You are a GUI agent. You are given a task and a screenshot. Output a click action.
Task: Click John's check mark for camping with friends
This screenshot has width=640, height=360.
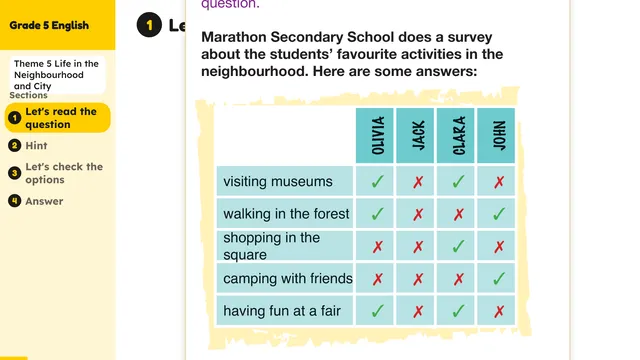[499, 279]
